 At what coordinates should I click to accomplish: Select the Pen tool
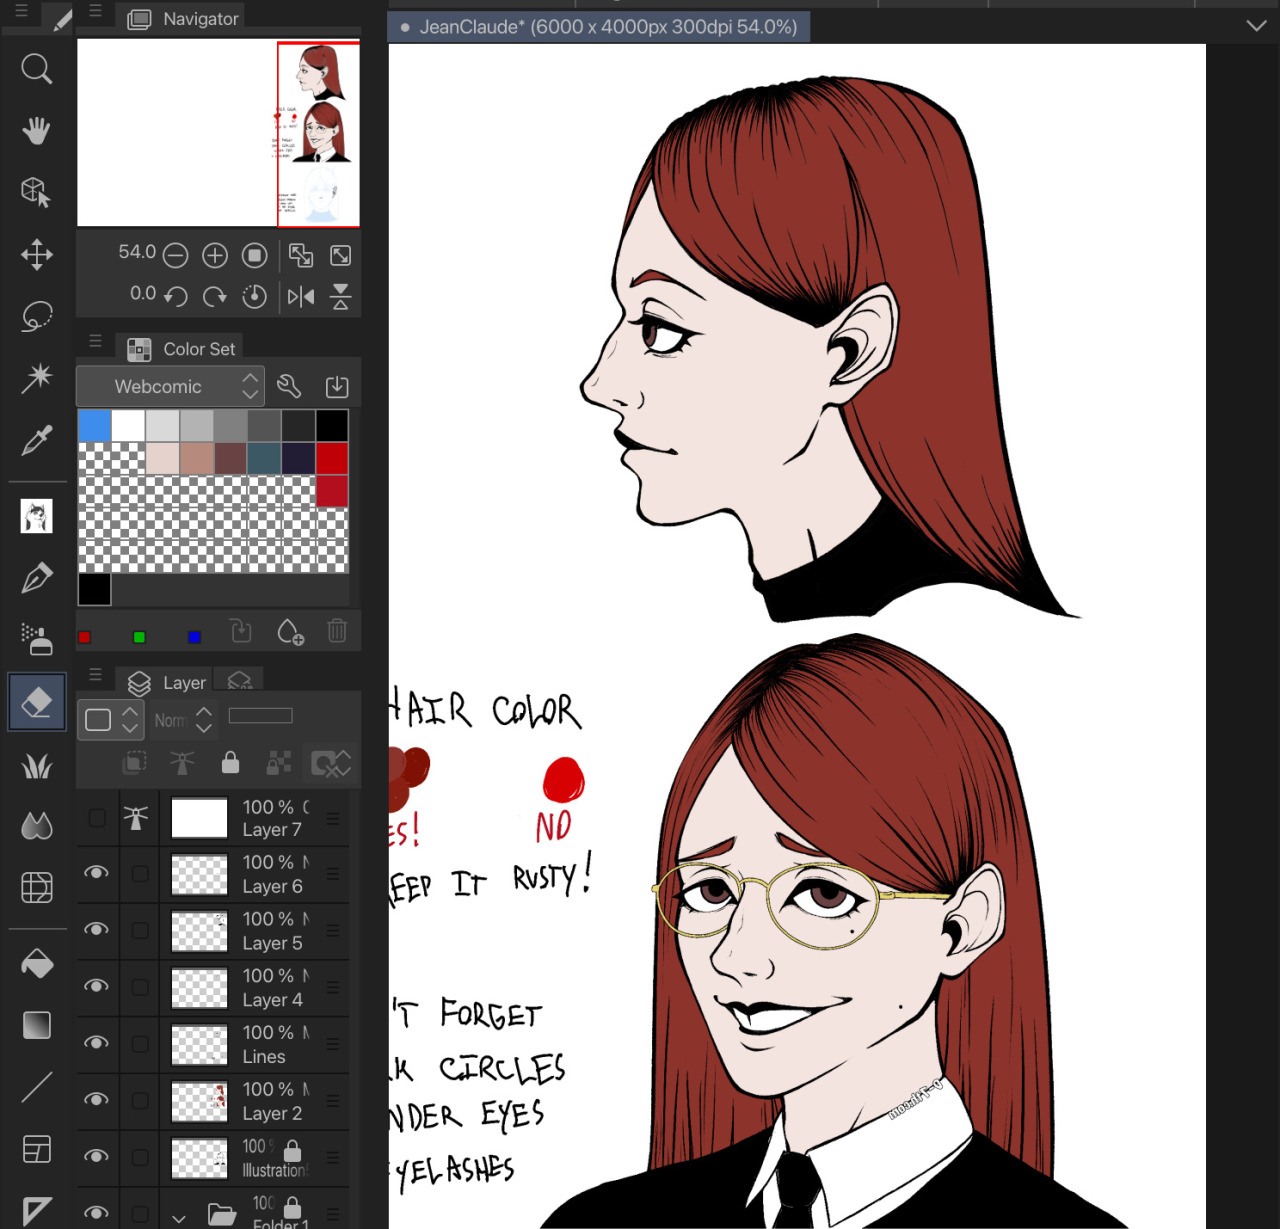pos(37,578)
